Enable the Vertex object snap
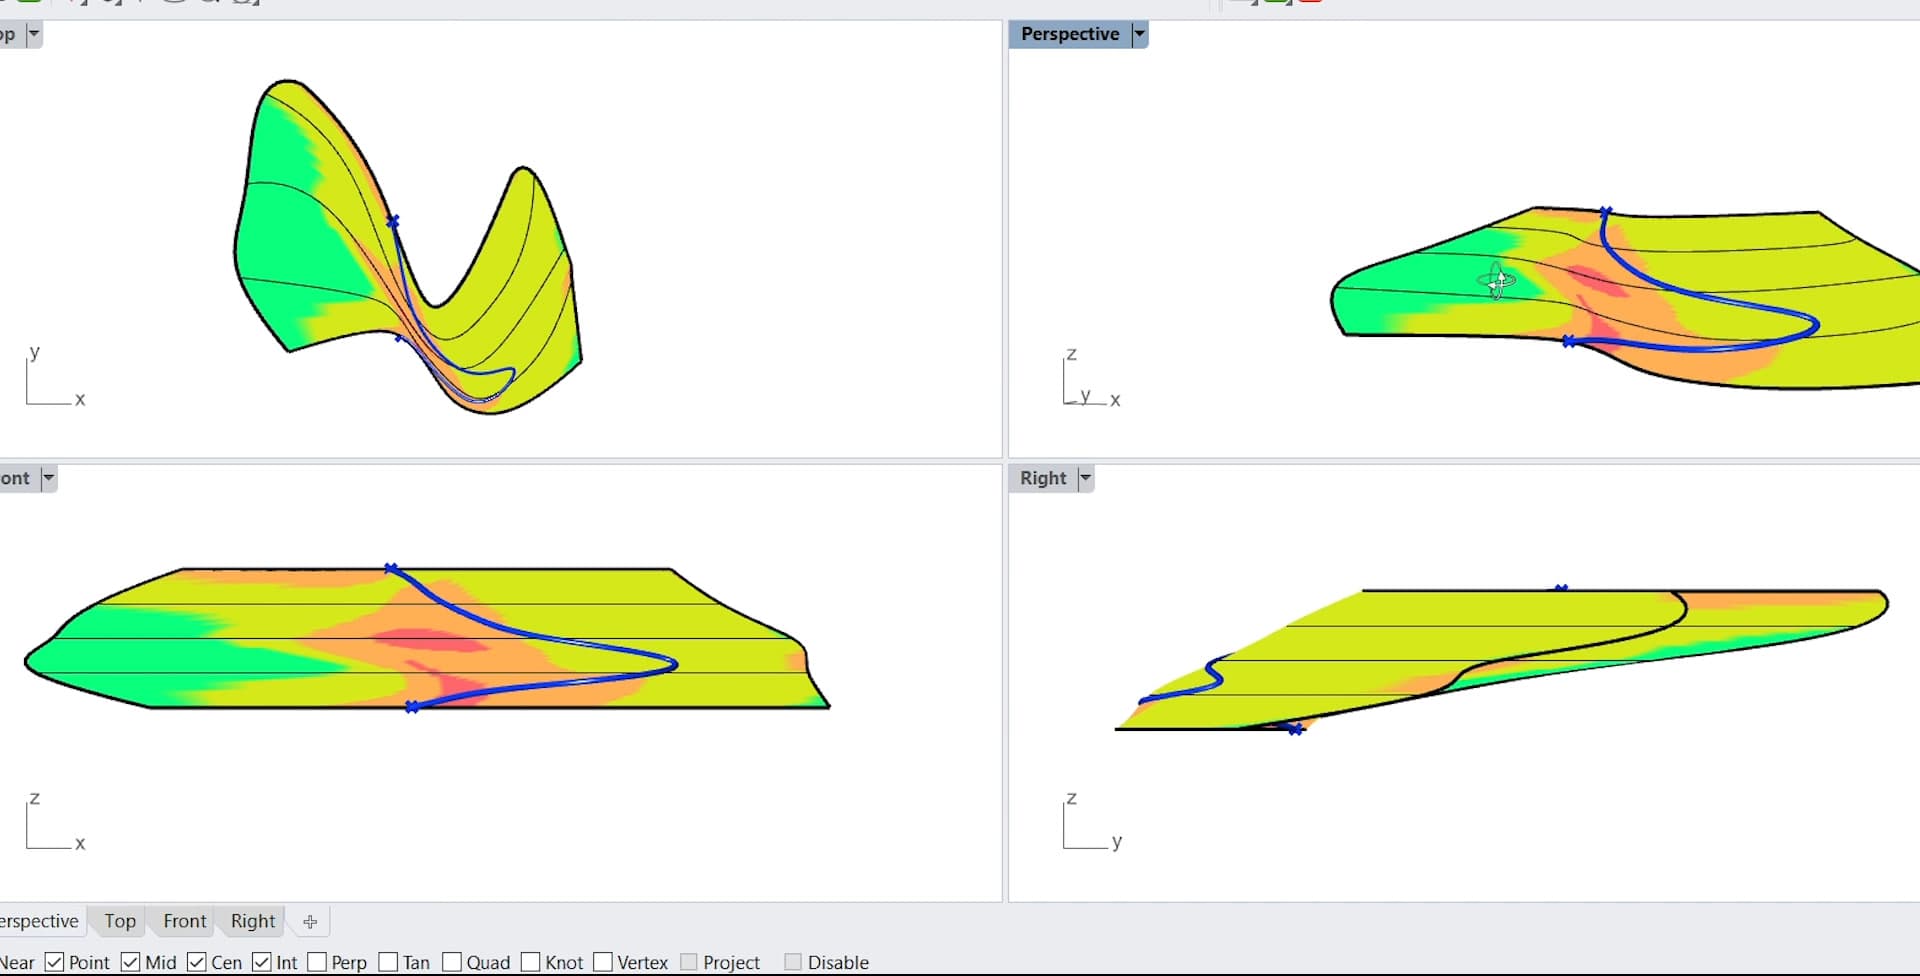The width and height of the screenshot is (1920, 976). point(603,962)
